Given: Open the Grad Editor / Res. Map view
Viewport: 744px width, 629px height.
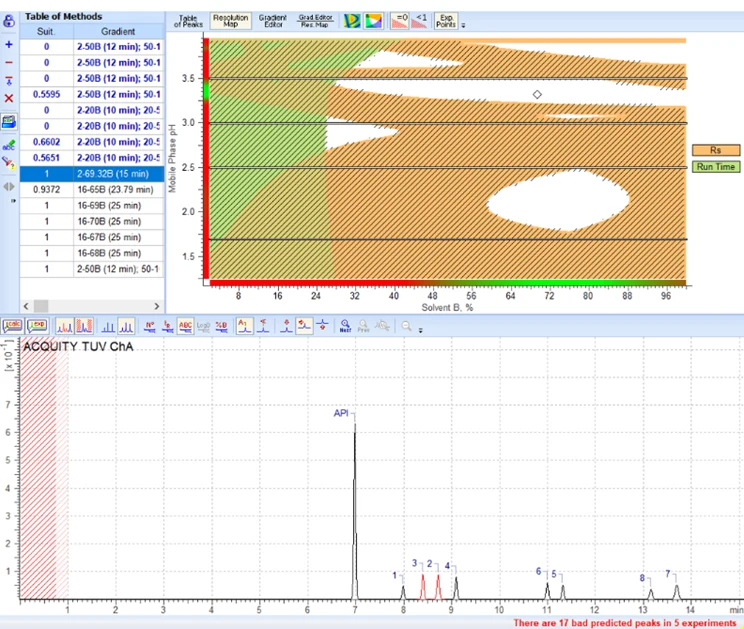Looking at the screenshot, I should [x=315, y=21].
